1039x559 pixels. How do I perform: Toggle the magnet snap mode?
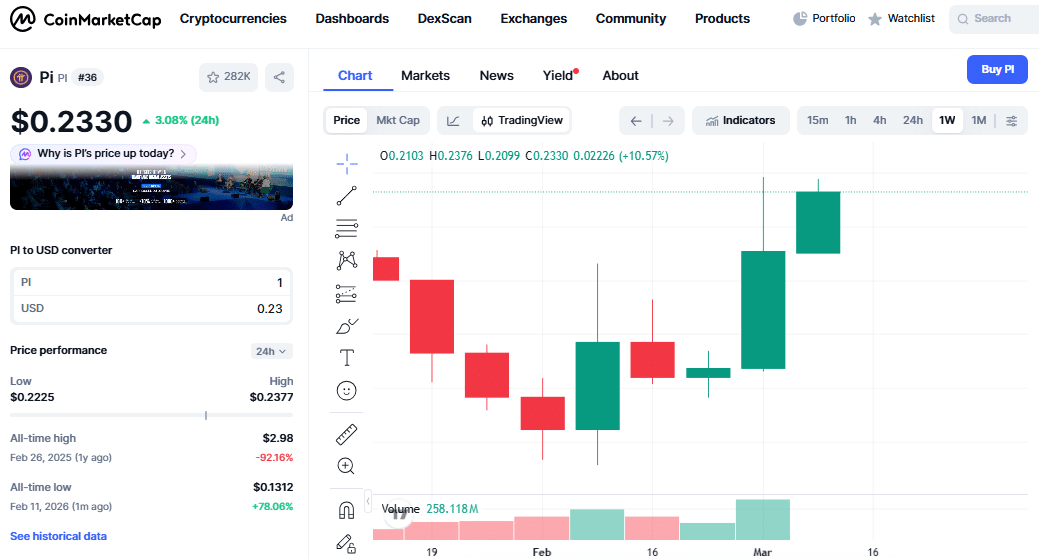point(347,510)
